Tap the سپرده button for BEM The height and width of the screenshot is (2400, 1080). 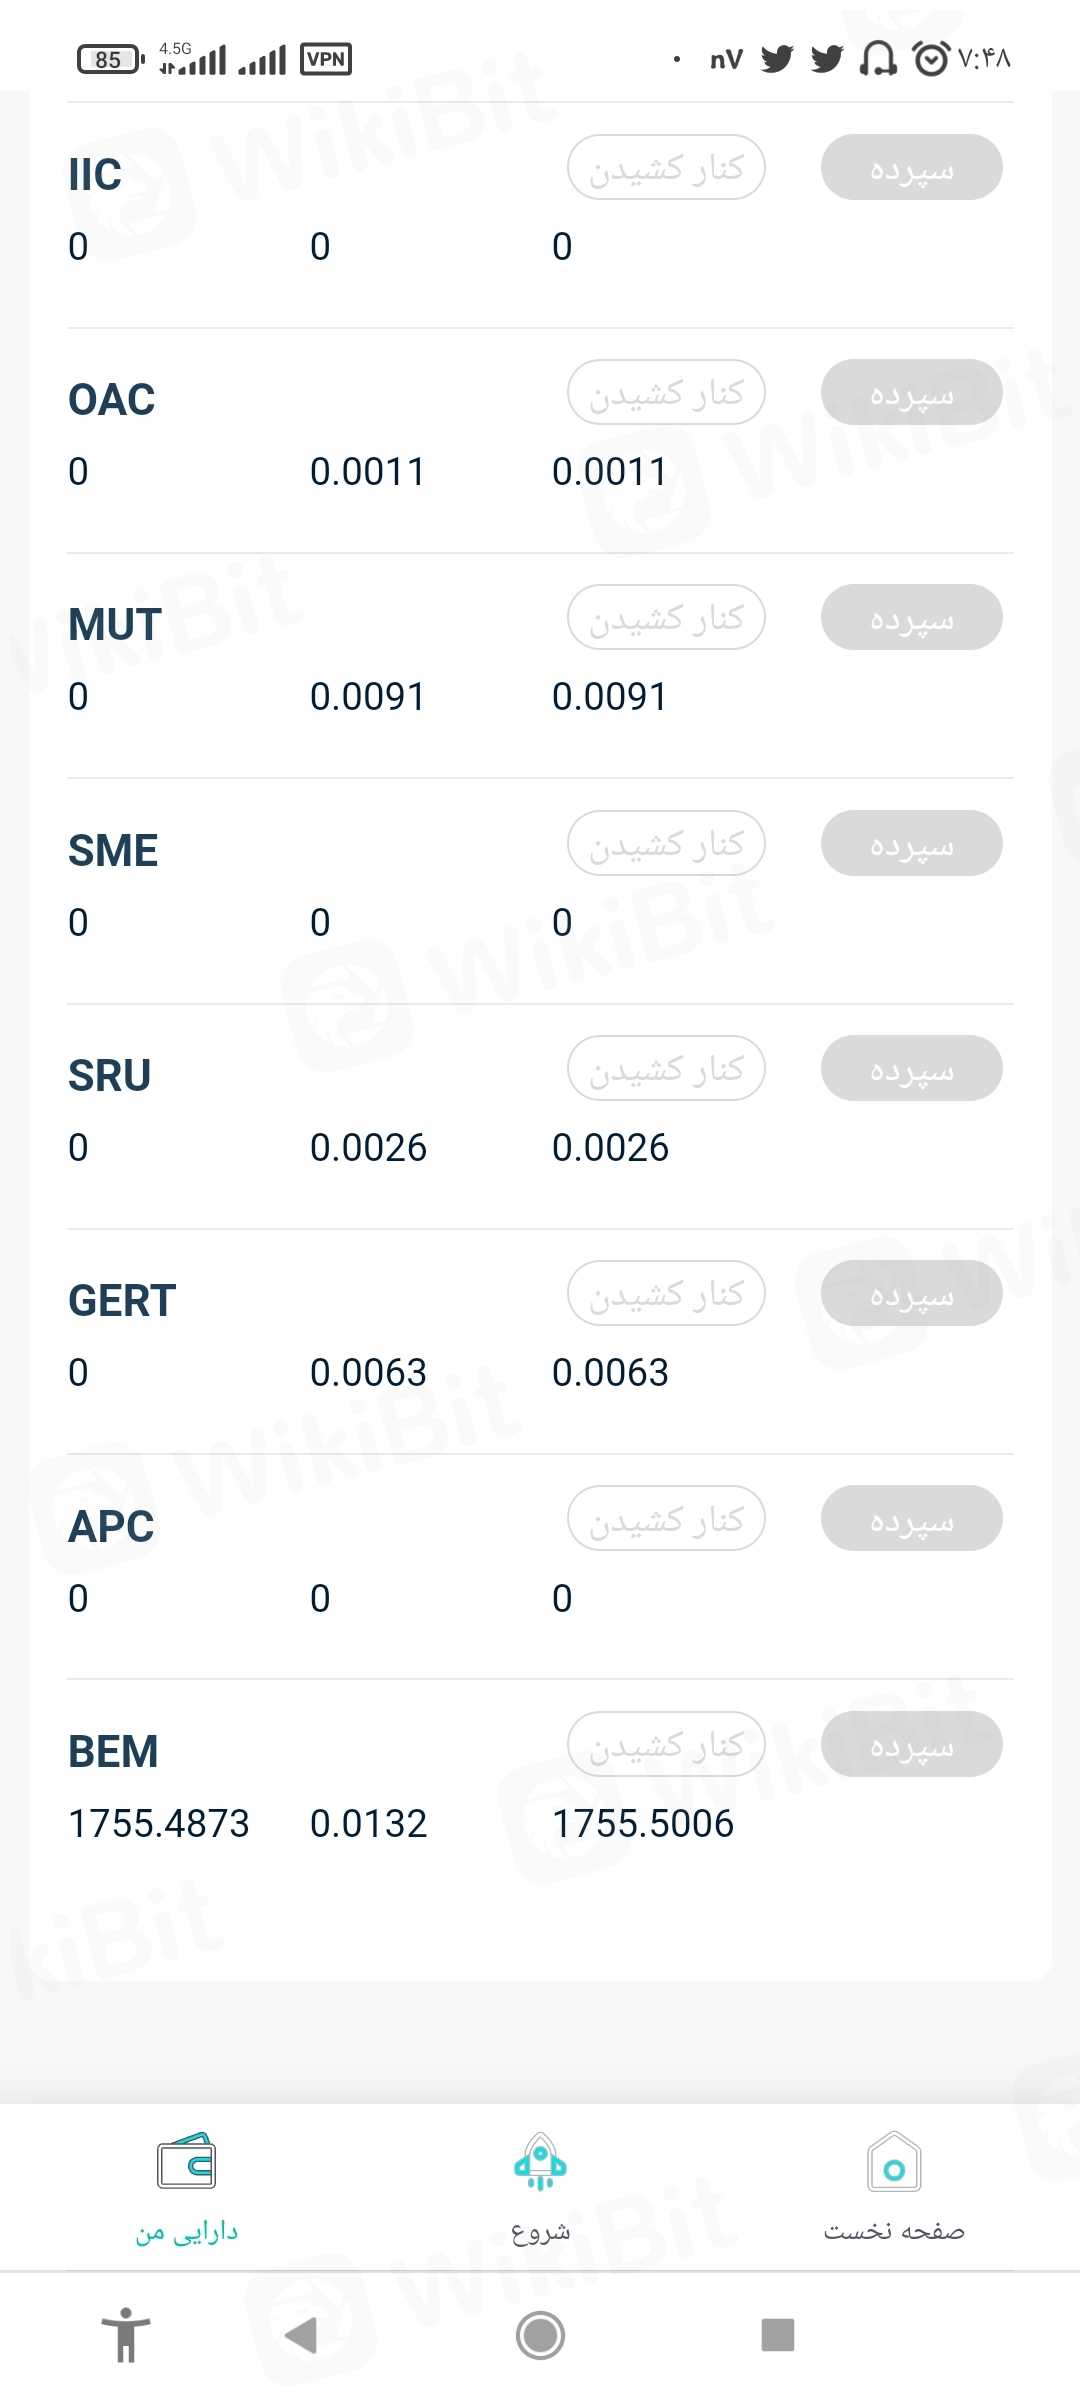point(911,1744)
